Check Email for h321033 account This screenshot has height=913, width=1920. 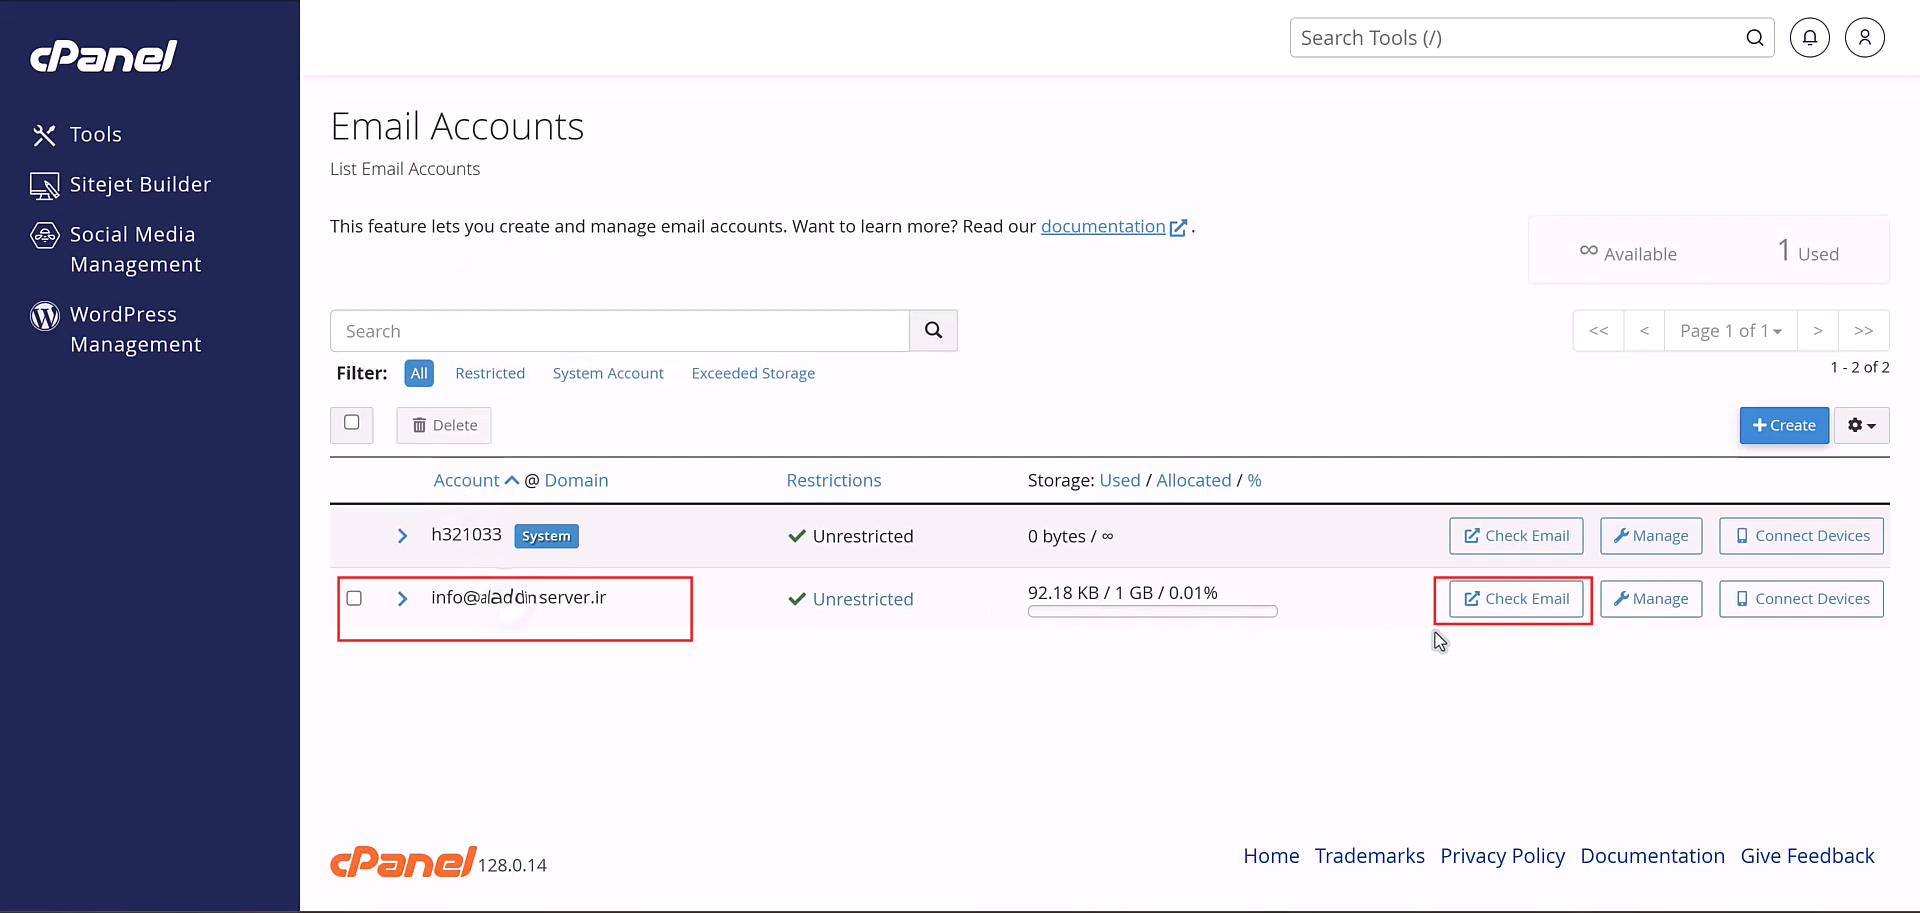[1516, 536]
